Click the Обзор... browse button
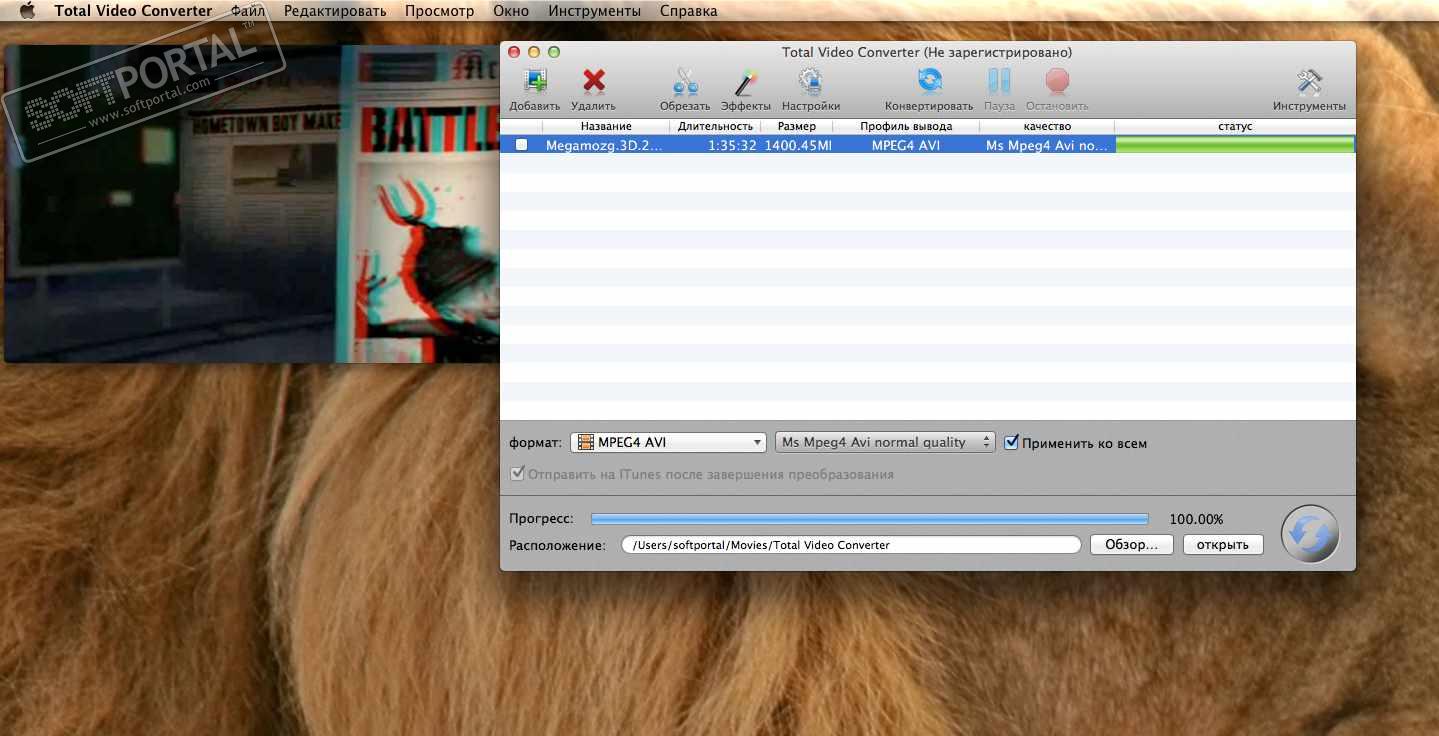 click(1131, 545)
